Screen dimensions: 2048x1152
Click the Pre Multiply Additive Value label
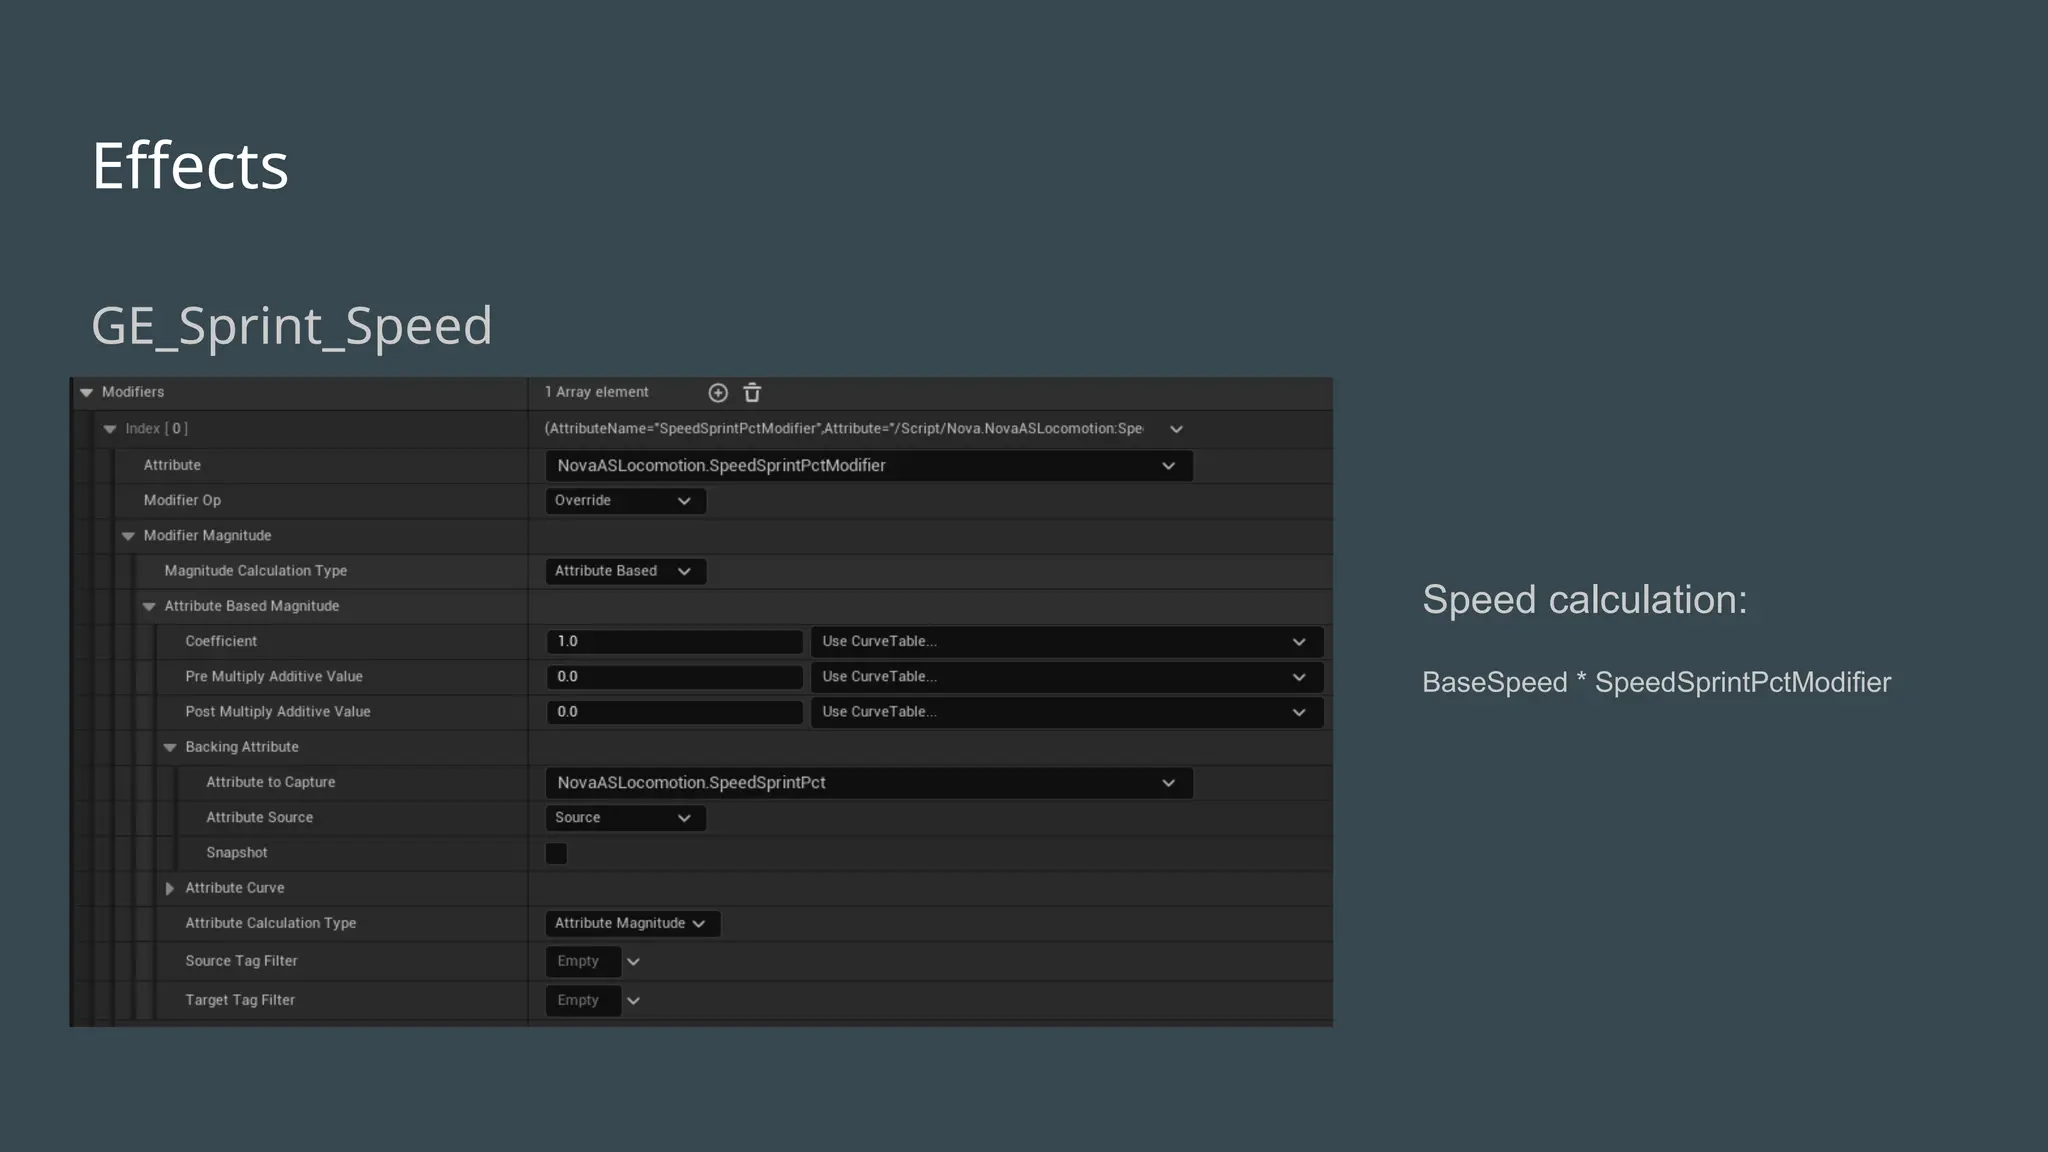(x=274, y=676)
